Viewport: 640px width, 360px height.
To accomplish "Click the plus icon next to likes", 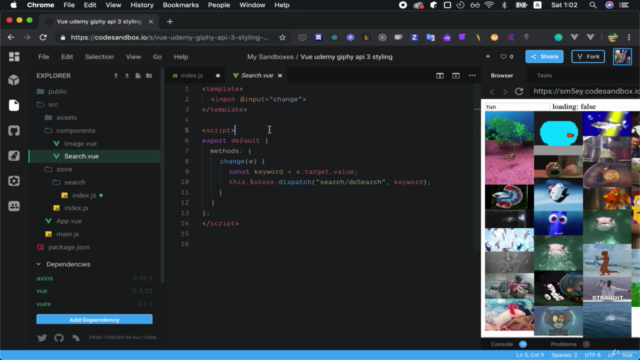I will [x=488, y=56].
